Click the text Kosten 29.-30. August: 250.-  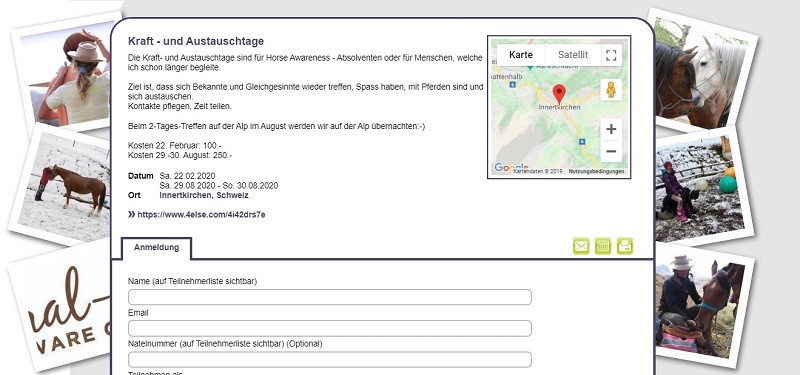click(x=180, y=155)
